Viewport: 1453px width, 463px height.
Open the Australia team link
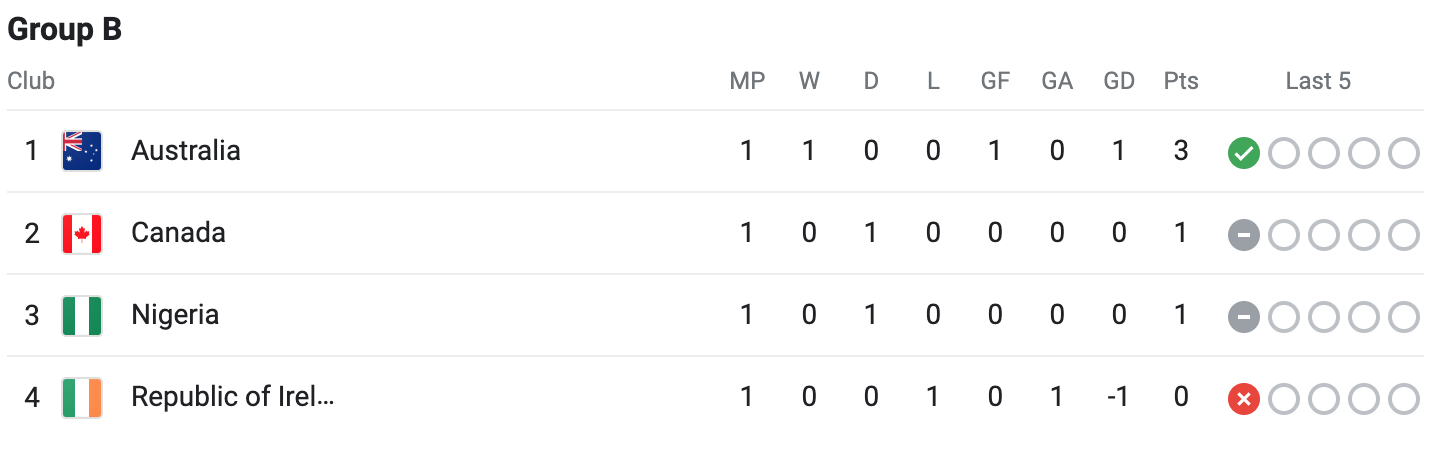coord(186,151)
